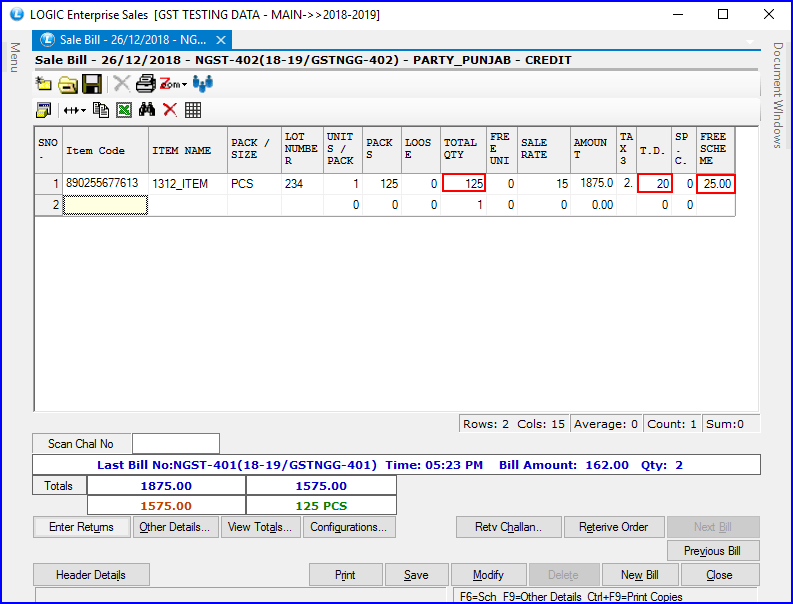This screenshot has width=793, height=604.
Task: Open the Document Windows side panel
Action: click(x=778, y=95)
